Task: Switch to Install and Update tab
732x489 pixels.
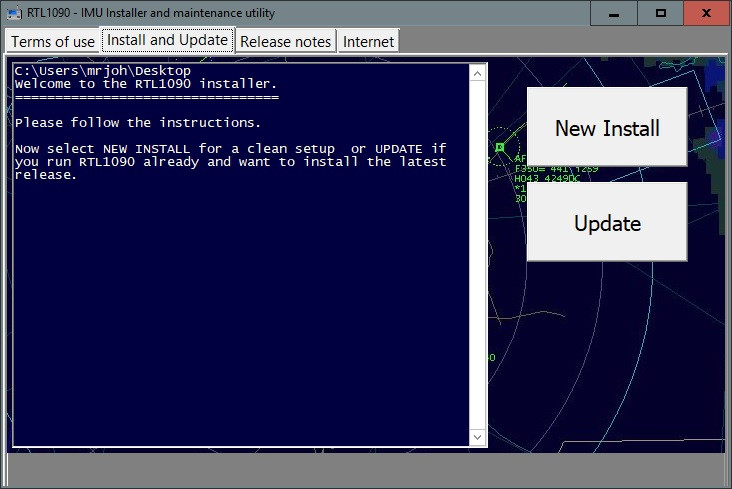Action: point(167,40)
